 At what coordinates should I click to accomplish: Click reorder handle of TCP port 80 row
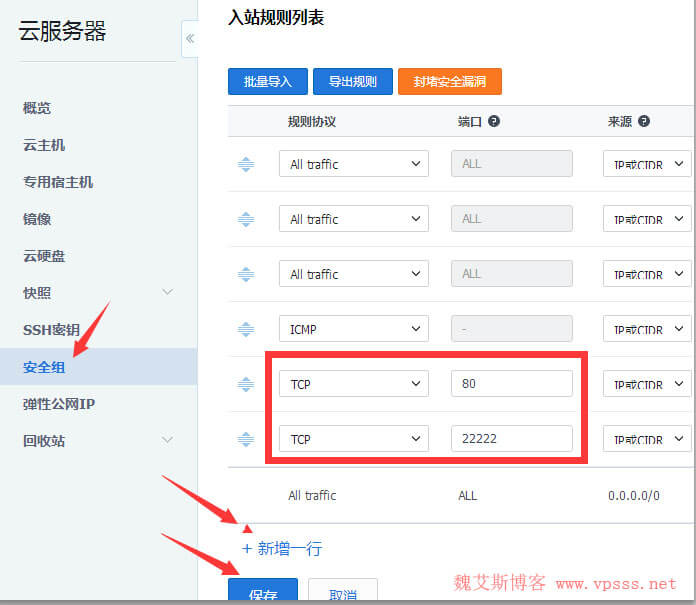(x=246, y=384)
